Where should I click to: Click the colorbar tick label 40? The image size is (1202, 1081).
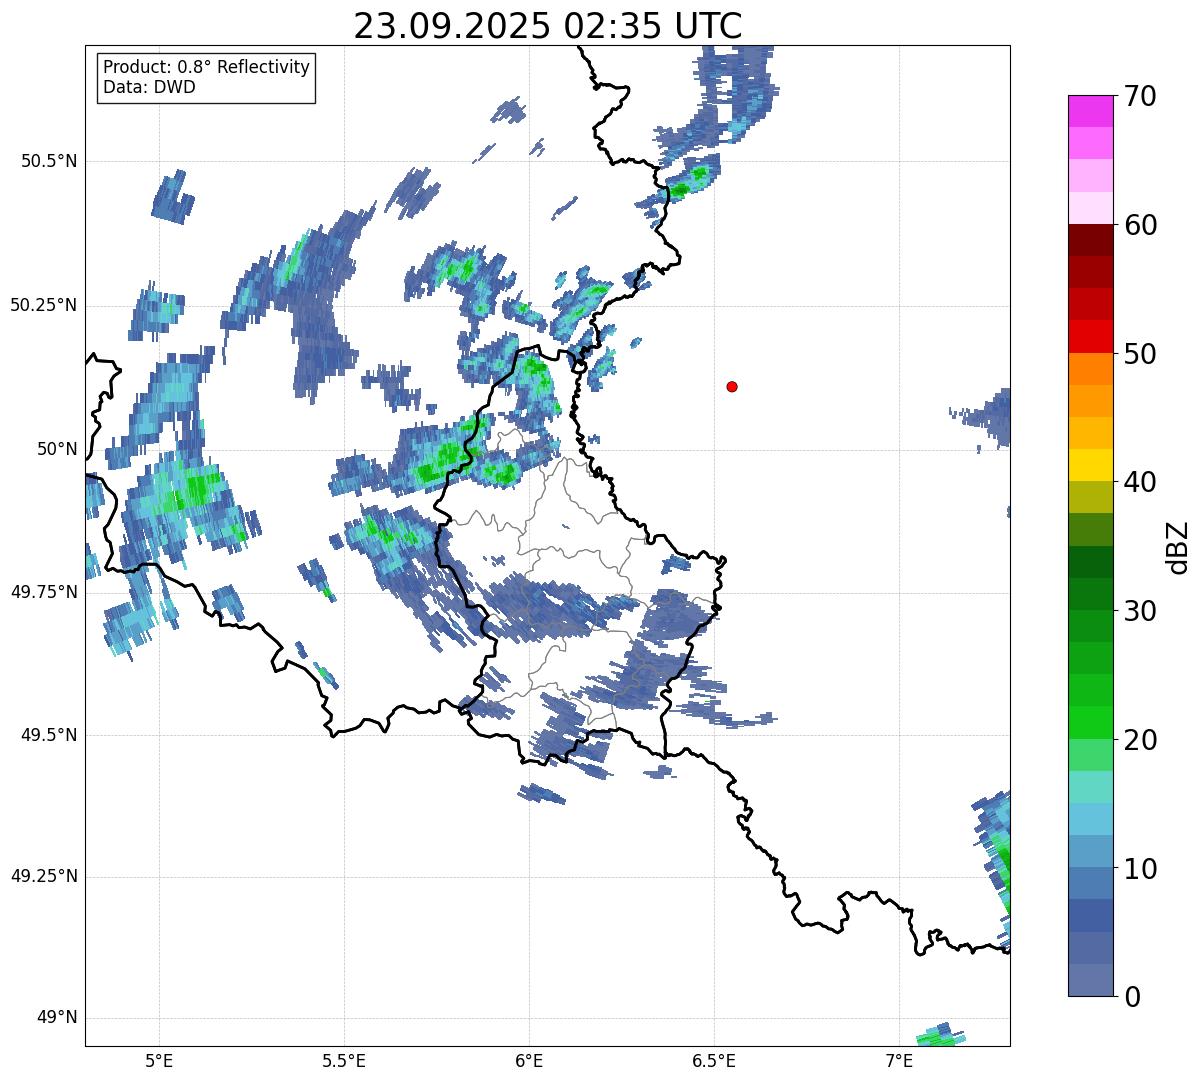[1139, 482]
